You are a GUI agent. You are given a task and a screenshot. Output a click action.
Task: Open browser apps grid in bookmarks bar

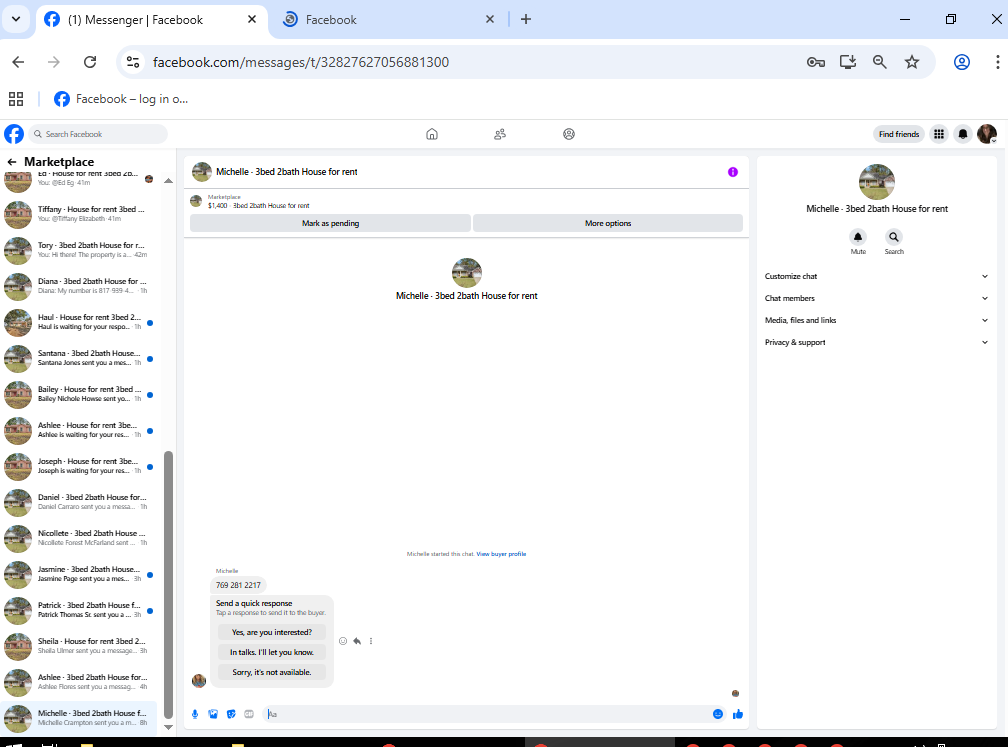(x=16, y=99)
